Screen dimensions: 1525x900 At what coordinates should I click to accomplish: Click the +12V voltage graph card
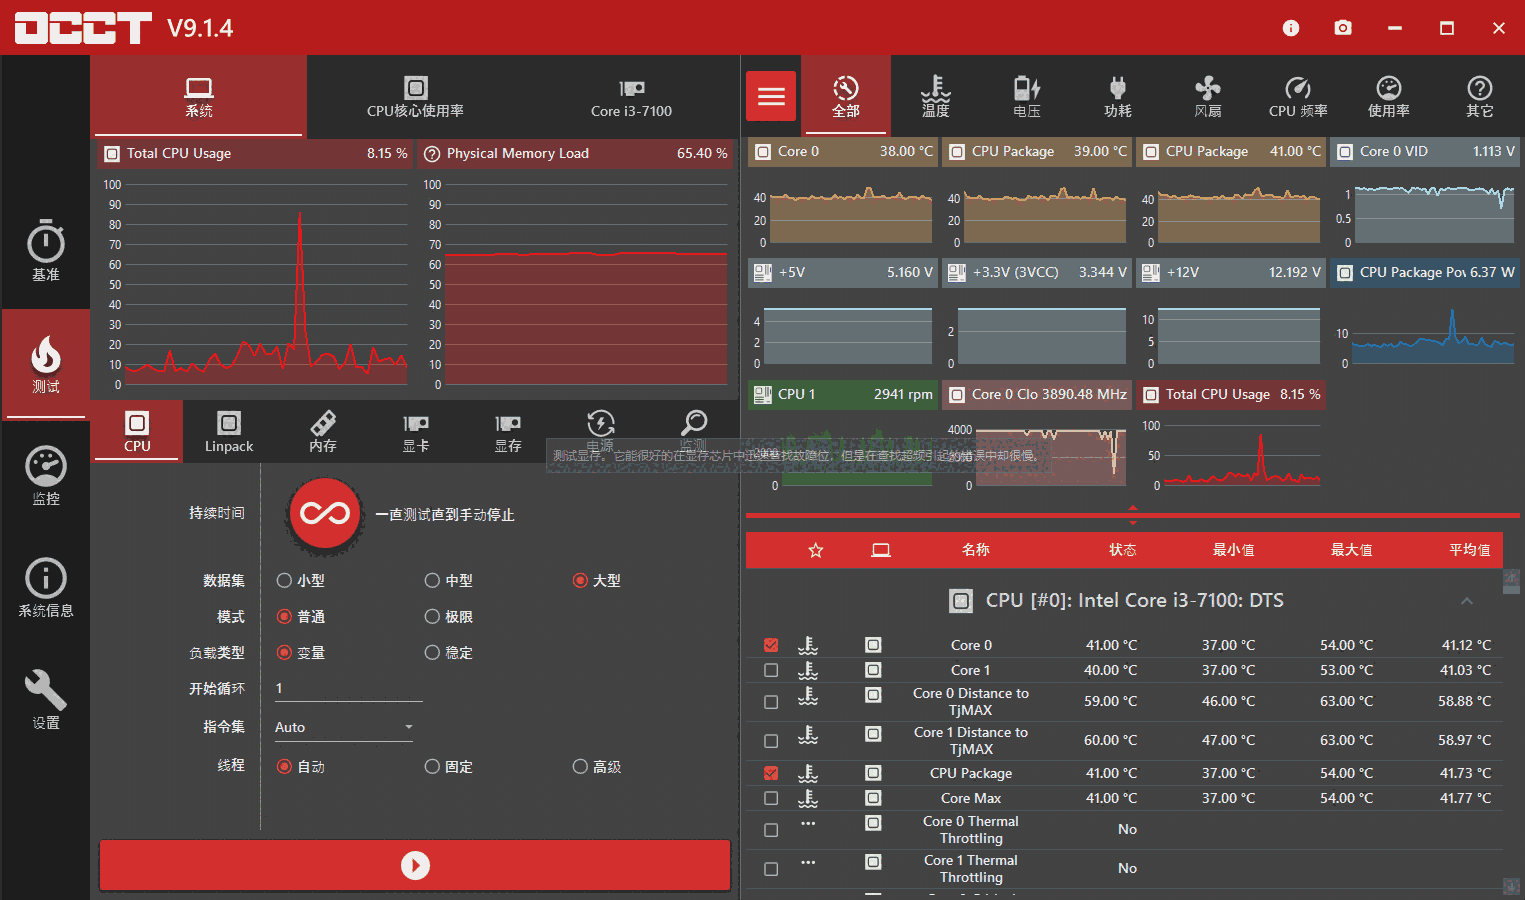click(1231, 315)
